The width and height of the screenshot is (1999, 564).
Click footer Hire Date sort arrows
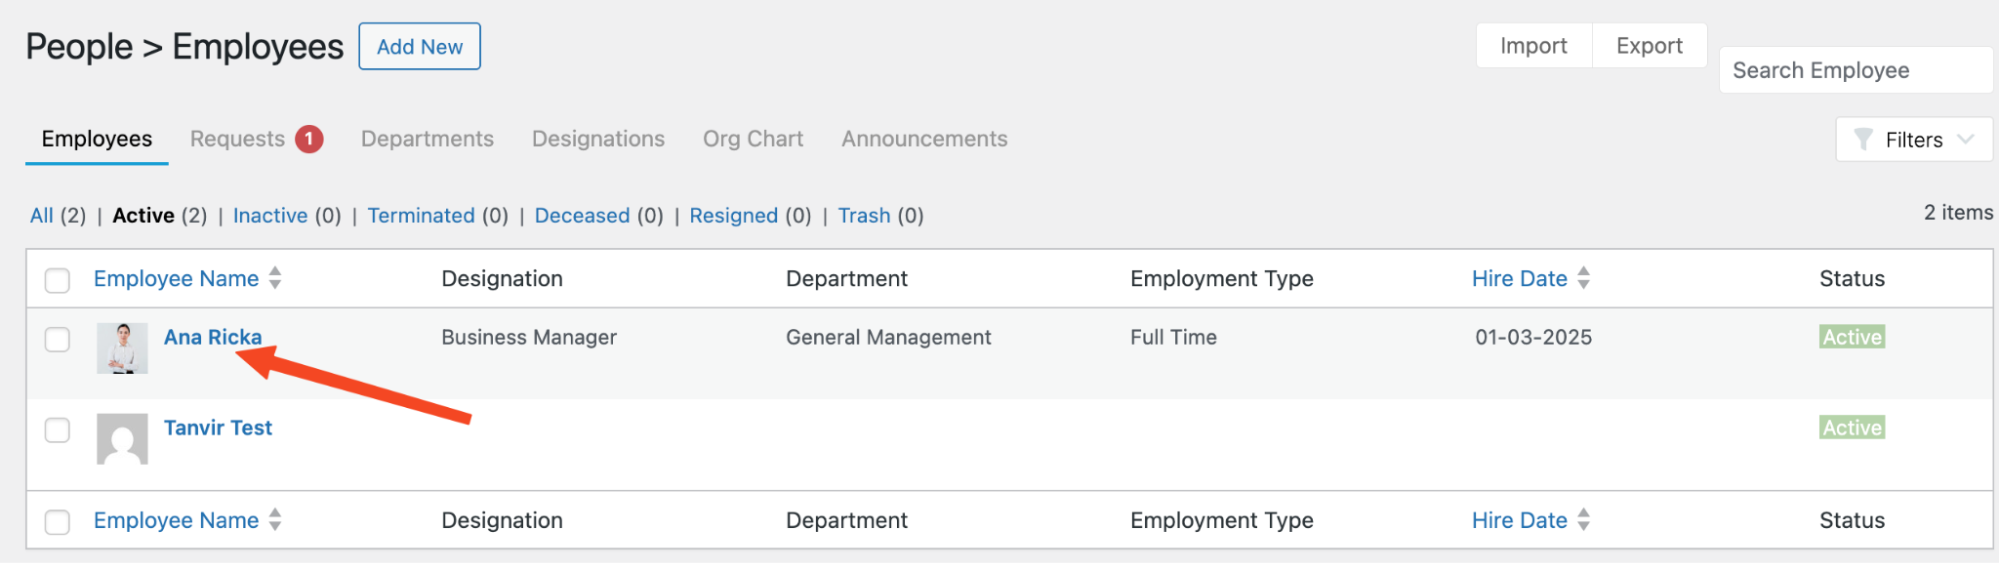[x=1583, y=520]
